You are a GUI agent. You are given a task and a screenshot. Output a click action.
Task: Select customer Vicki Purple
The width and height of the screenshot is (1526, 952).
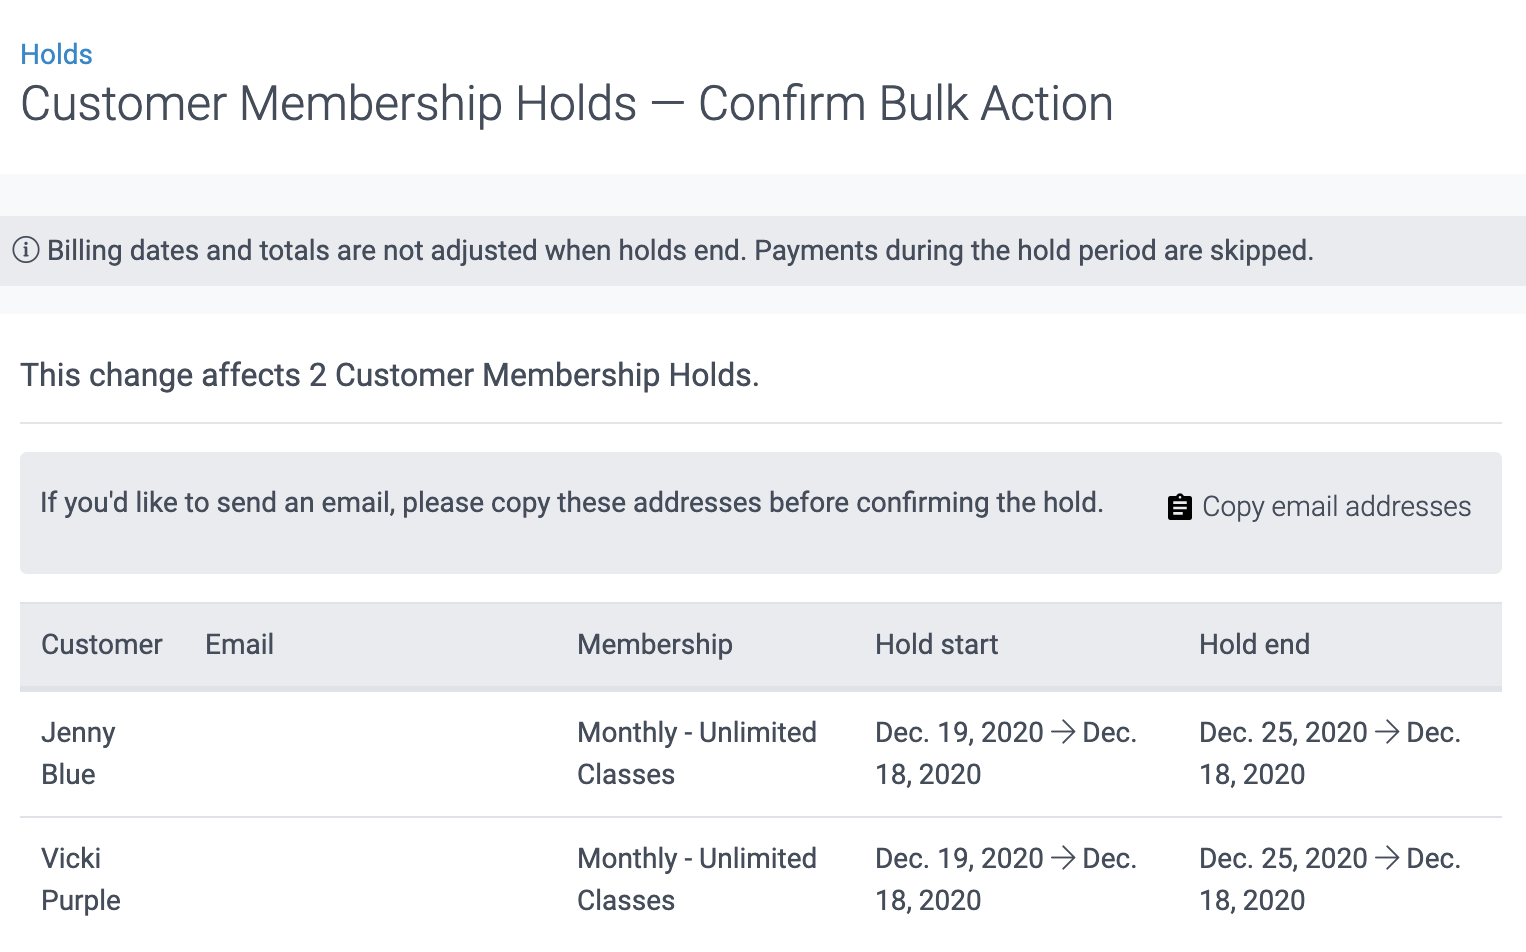(80, 878)
